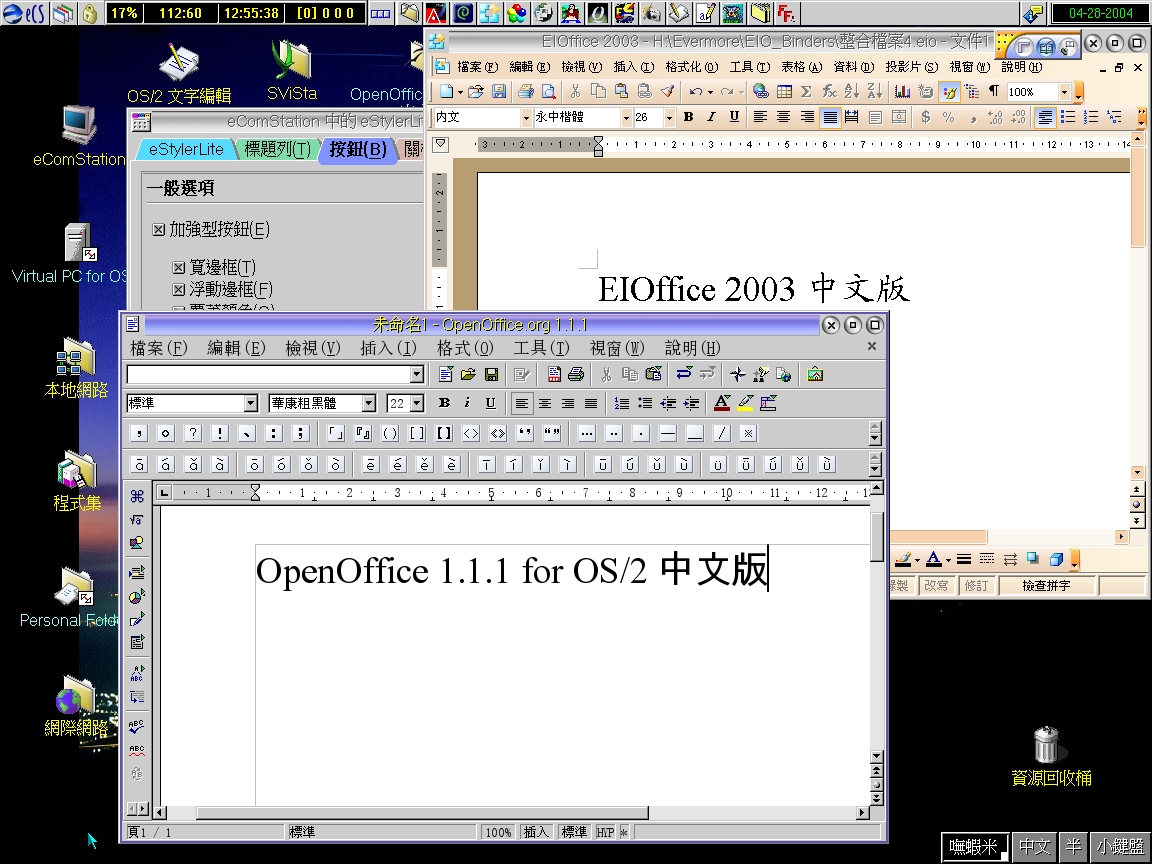The image size is (1152, 864).
Task: Expand the New document dropdown arrow in EIOffice
Action: tap(460, 92)
